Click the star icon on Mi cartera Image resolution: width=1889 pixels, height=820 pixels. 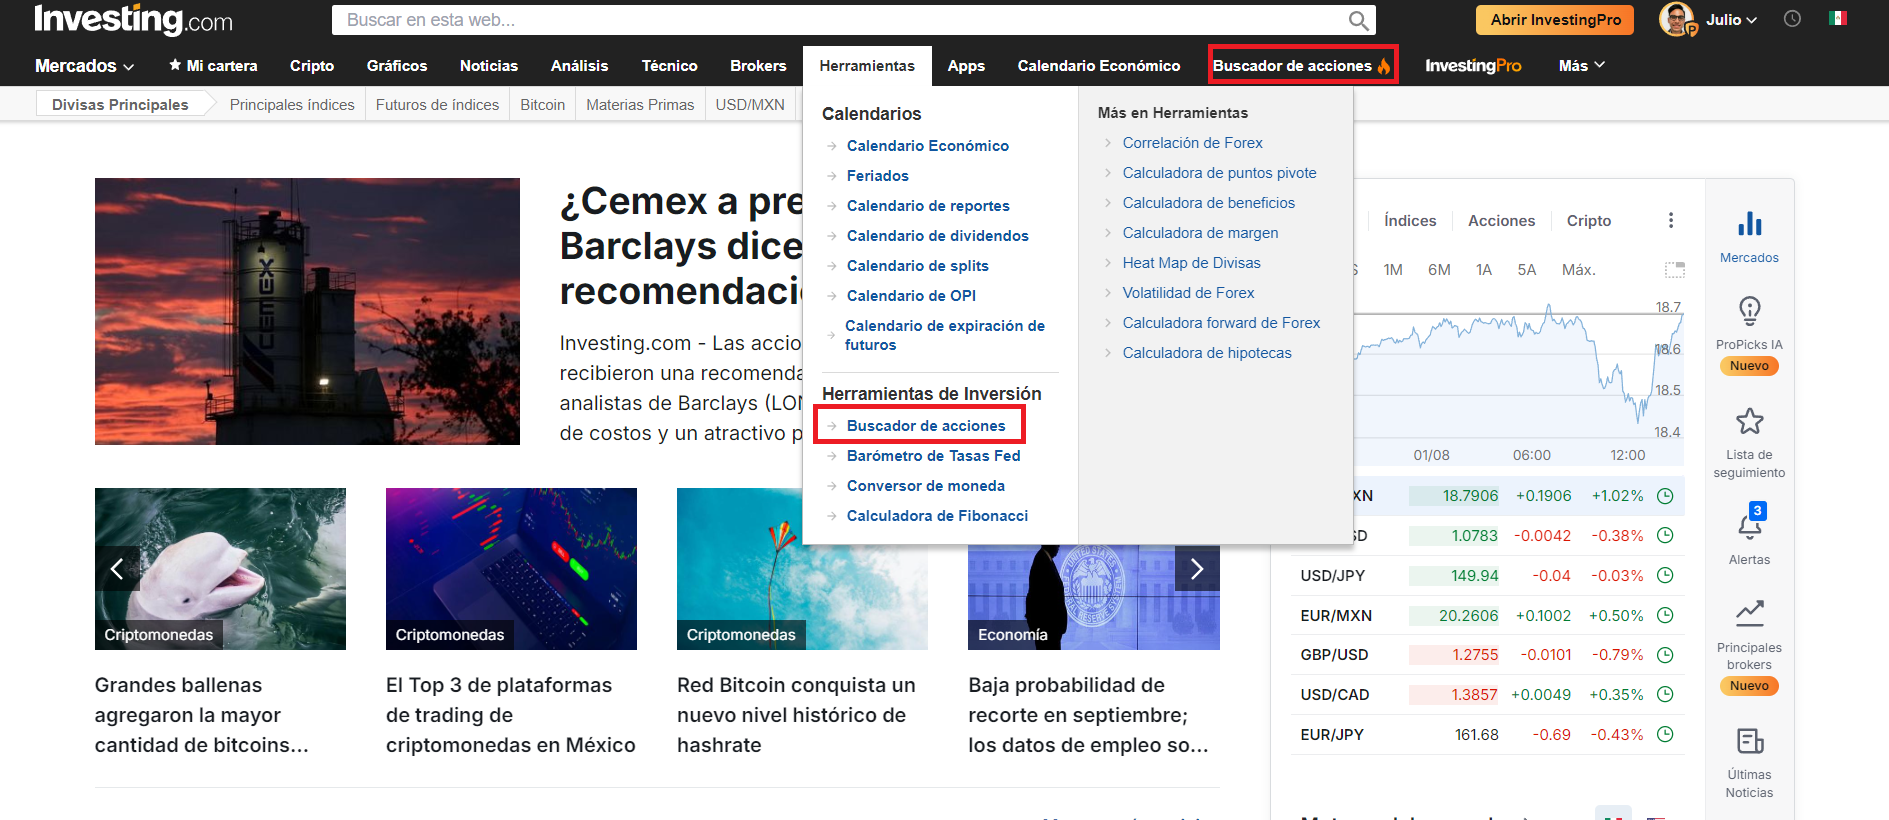175,65
